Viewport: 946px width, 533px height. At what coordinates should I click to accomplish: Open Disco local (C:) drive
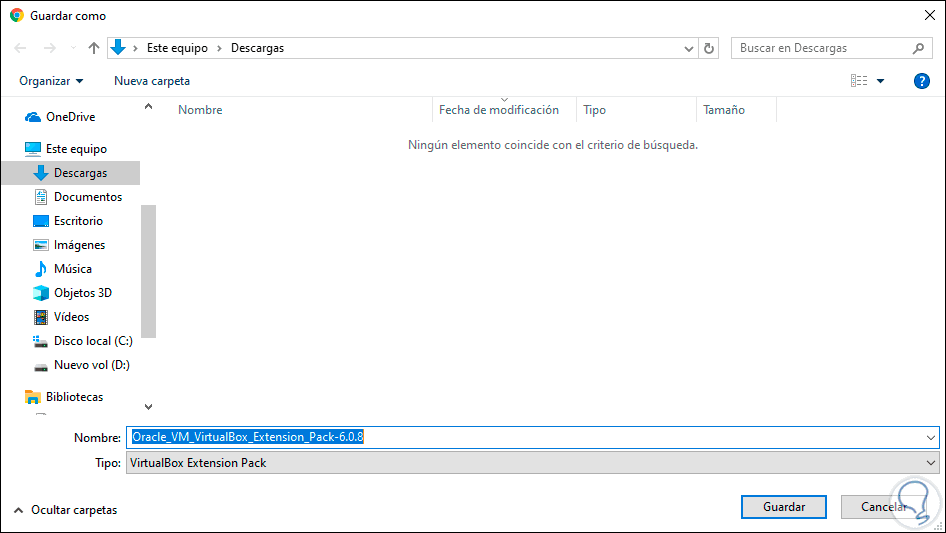[x=83, y=341]
